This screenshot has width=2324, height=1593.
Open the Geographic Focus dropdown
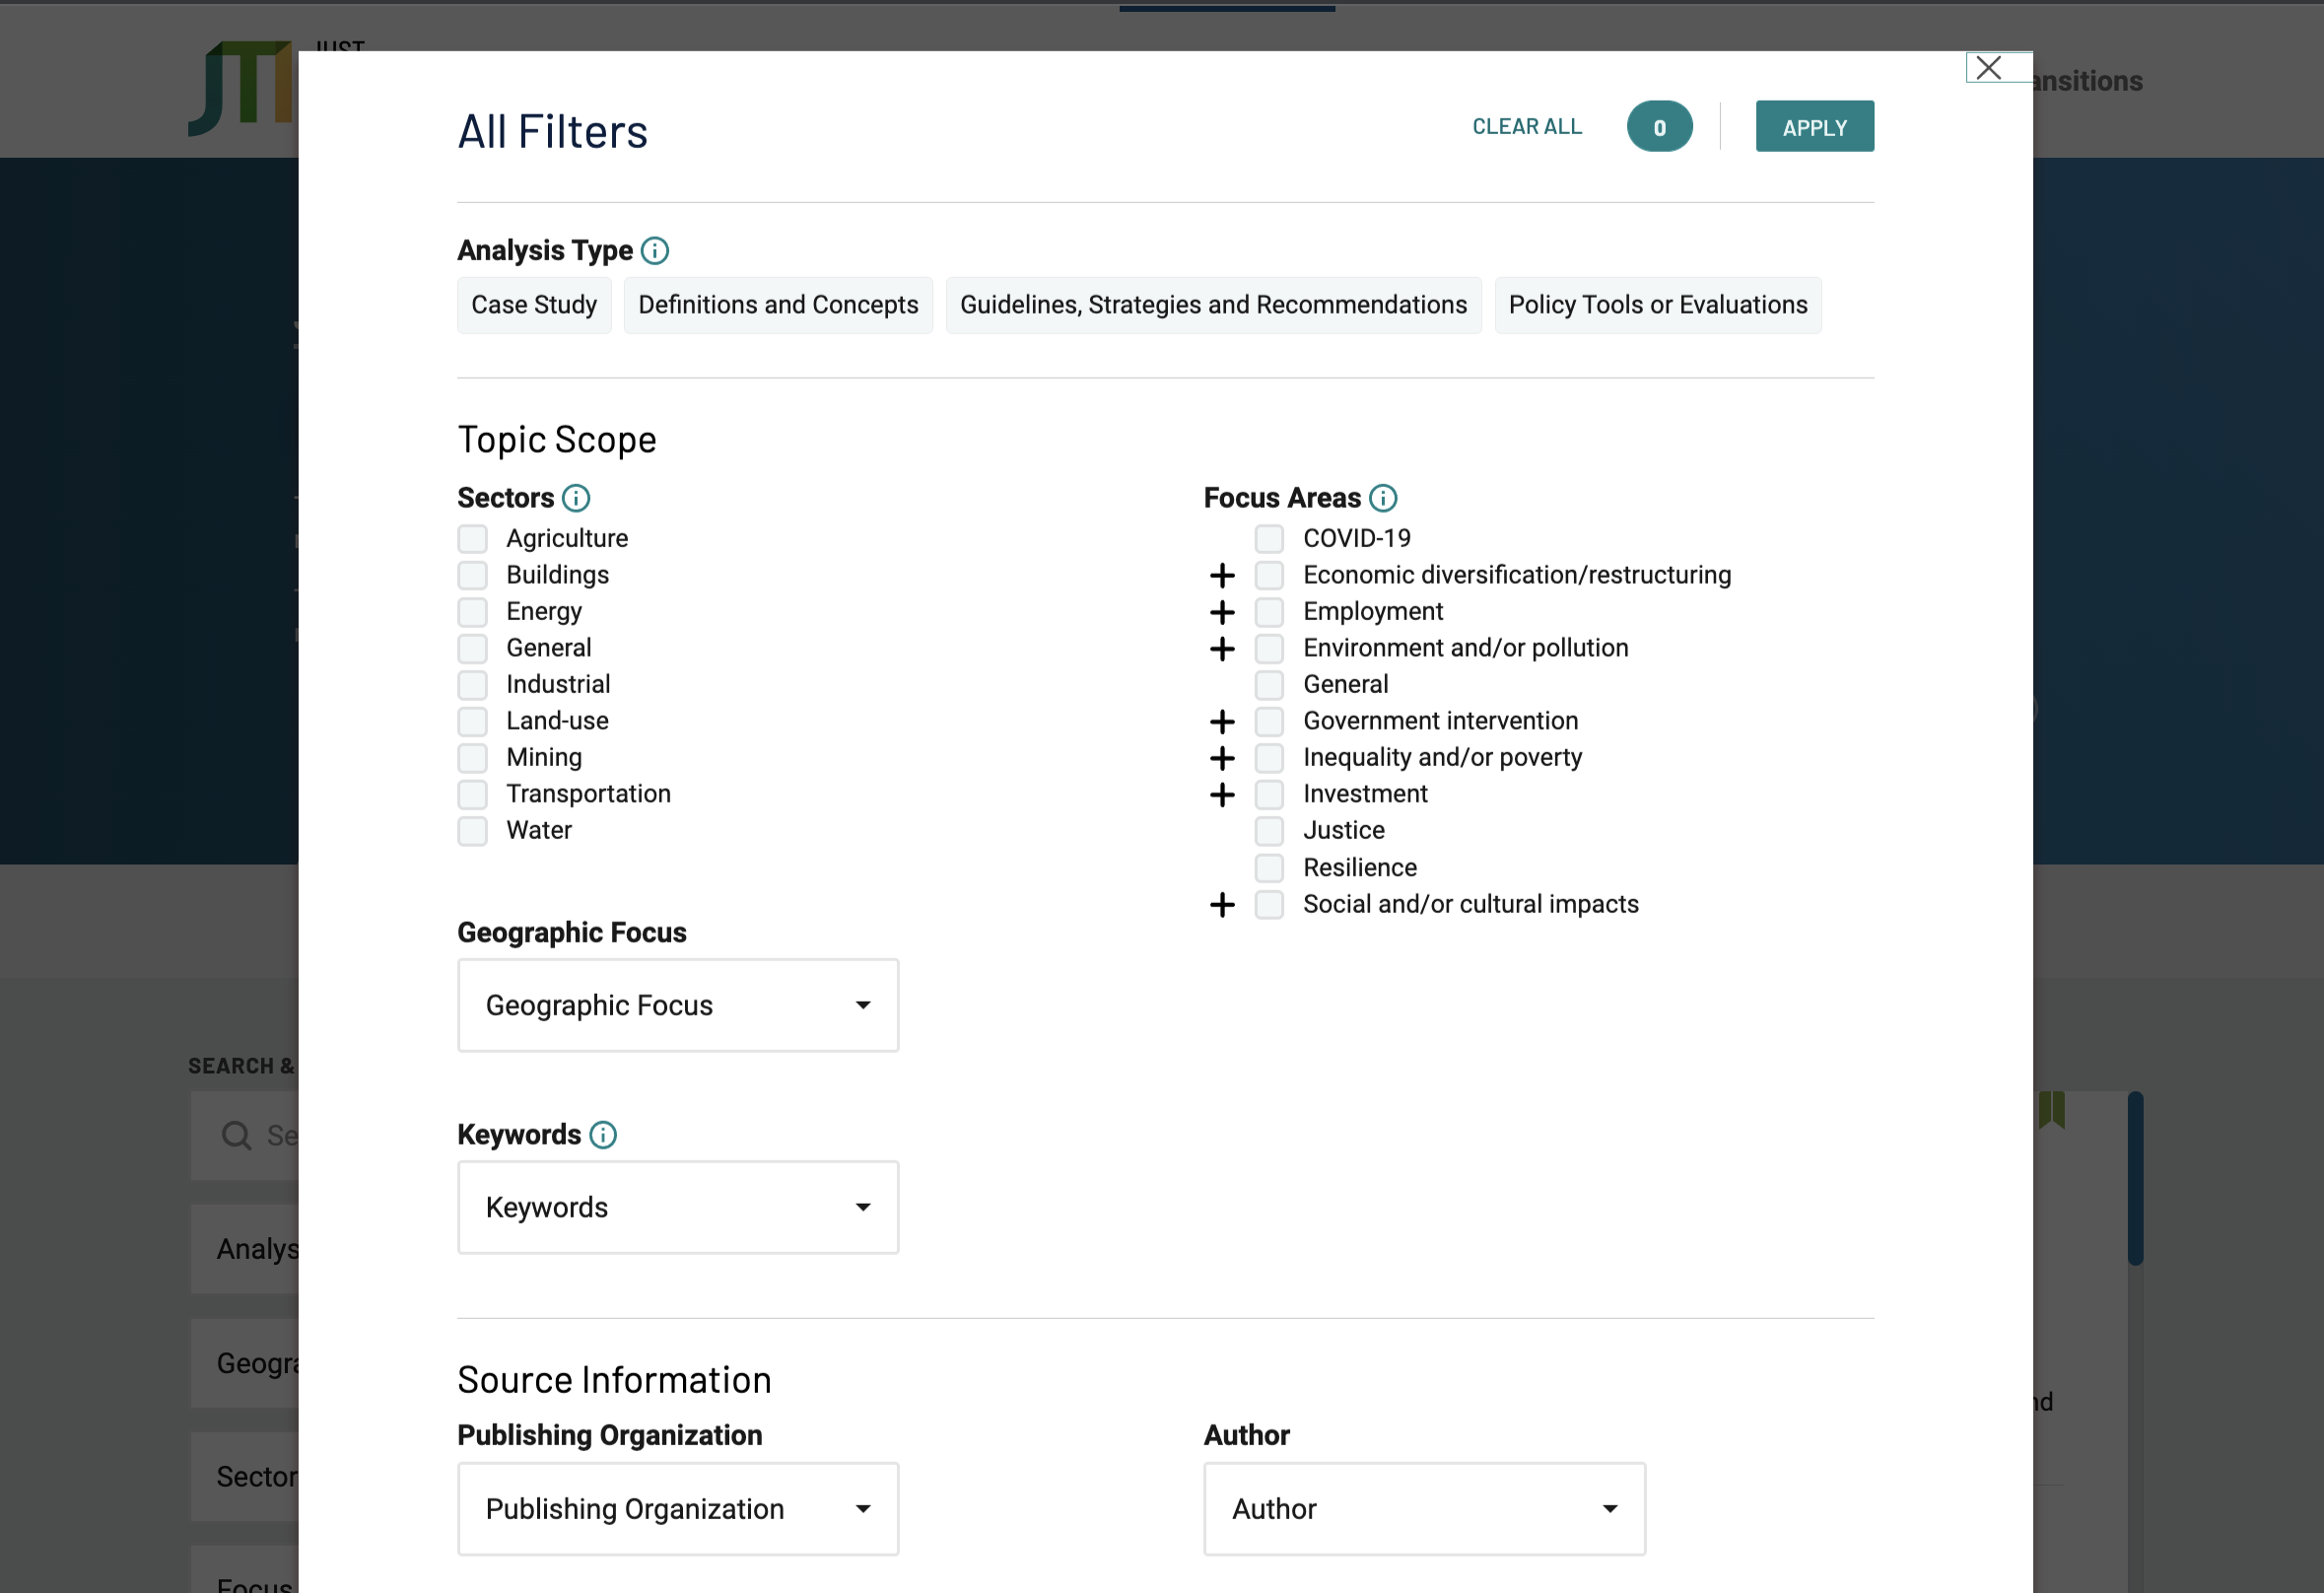tap(678, 1005)
